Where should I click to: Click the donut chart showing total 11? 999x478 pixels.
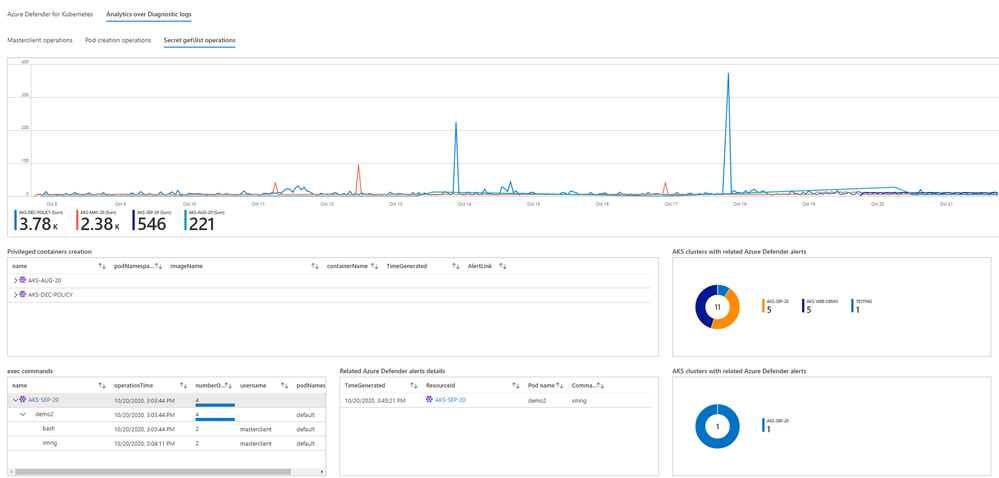(x=717, y=307)
